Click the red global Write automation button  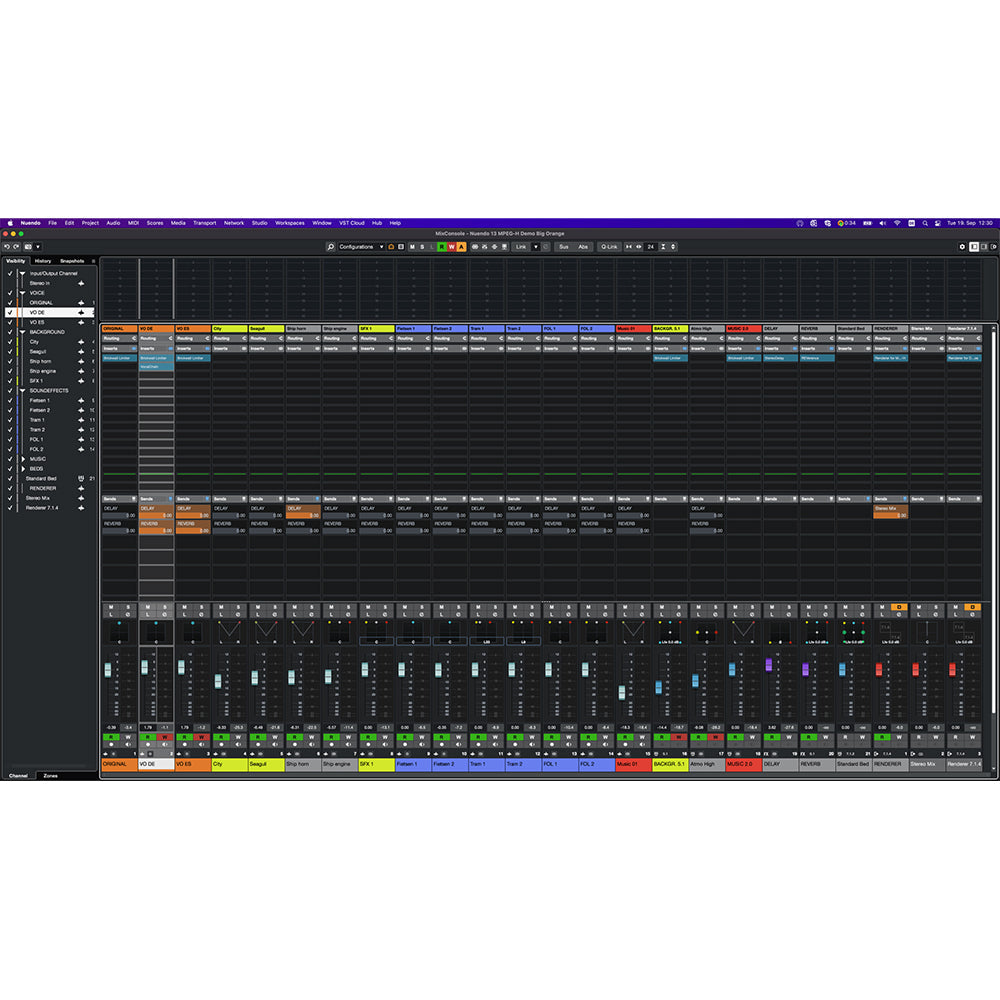pyautogui.click(x=452, y=247)
